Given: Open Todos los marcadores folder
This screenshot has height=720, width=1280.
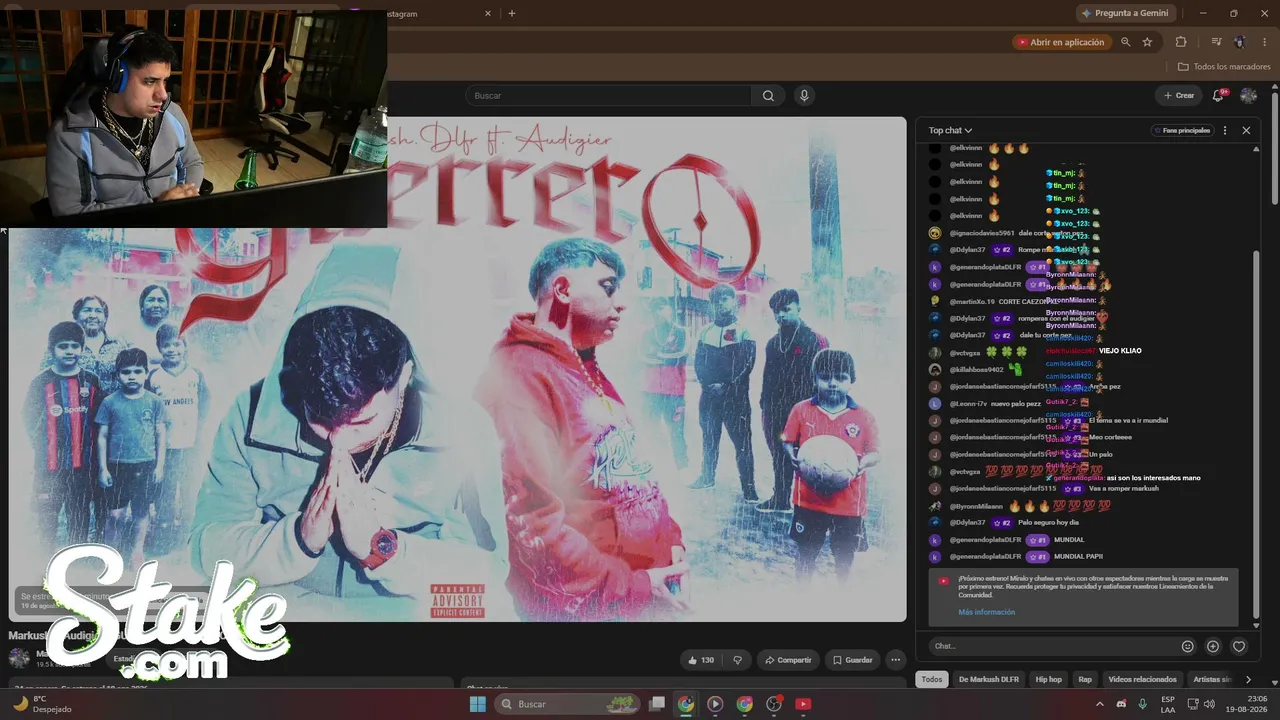Looking at the screenshot, I should click(1224, 67).
